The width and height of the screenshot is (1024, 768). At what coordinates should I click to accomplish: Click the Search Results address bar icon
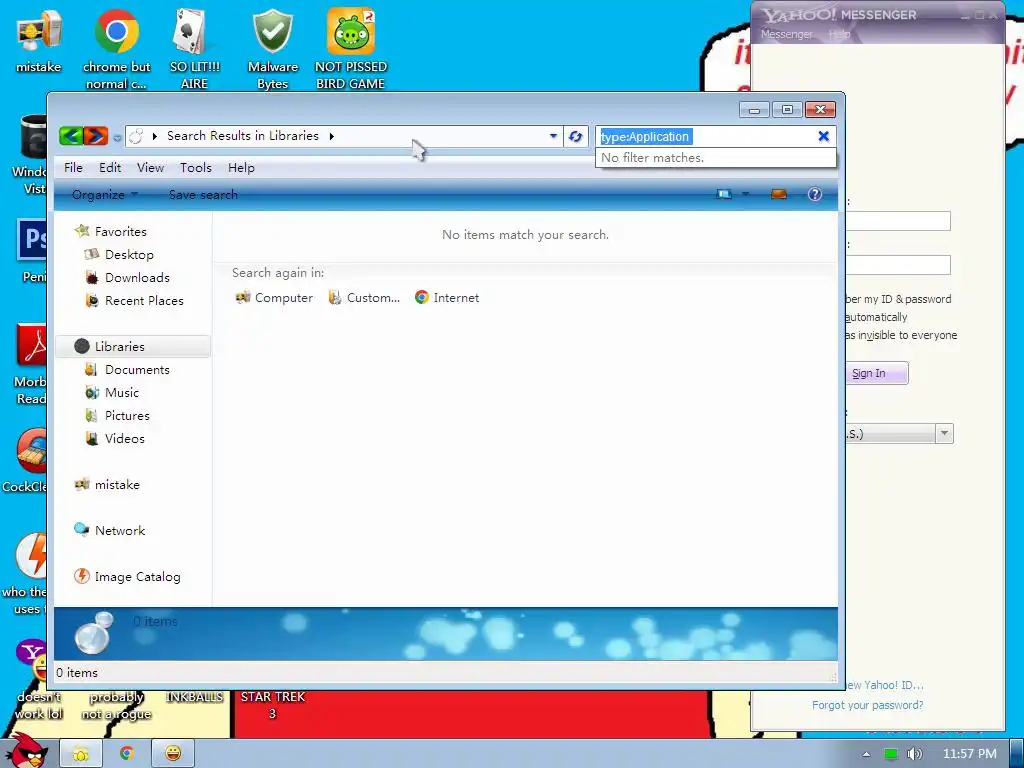point(136,136)
